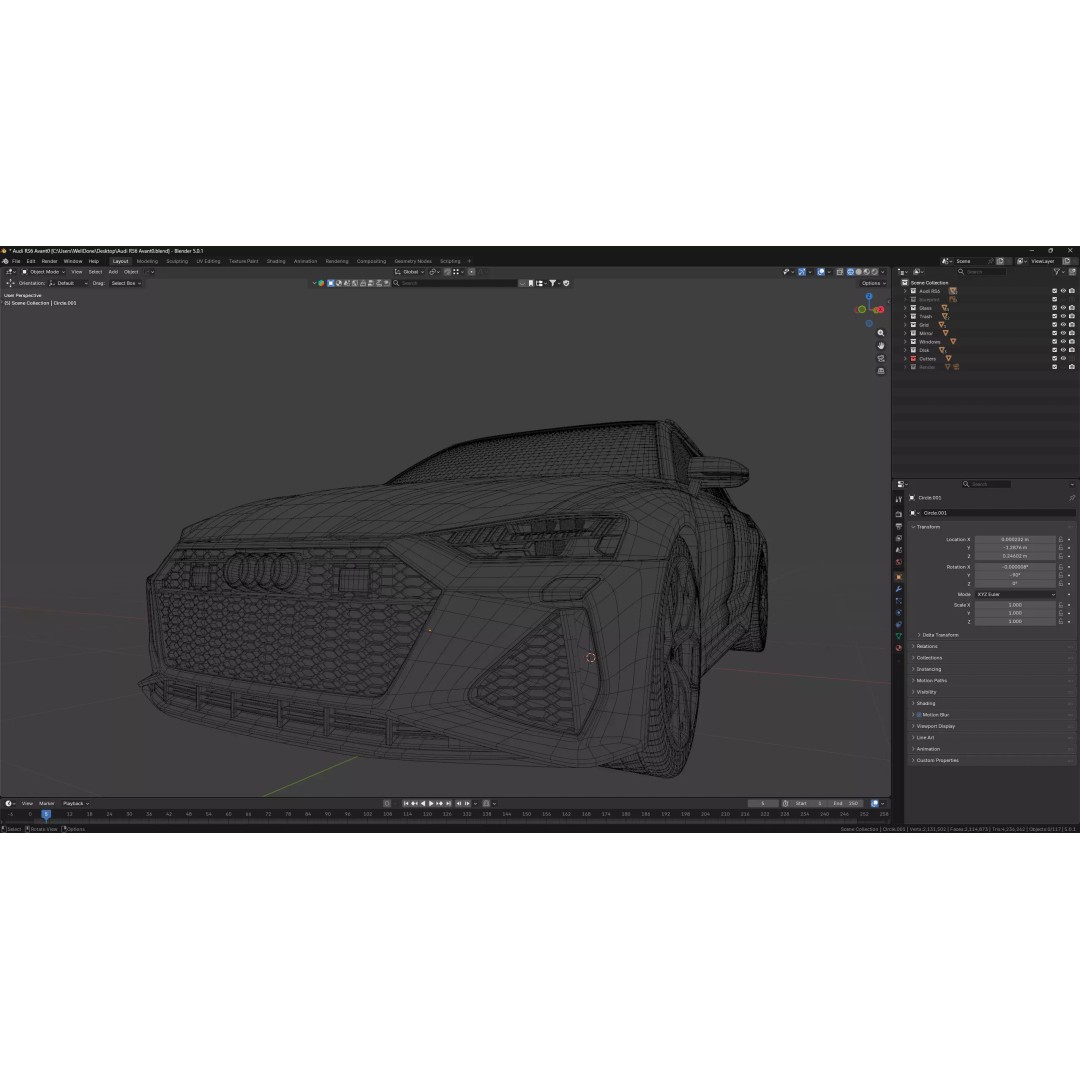Expand the Cutters collection
Screen dimensions: 1080x1080
point(905,358)
